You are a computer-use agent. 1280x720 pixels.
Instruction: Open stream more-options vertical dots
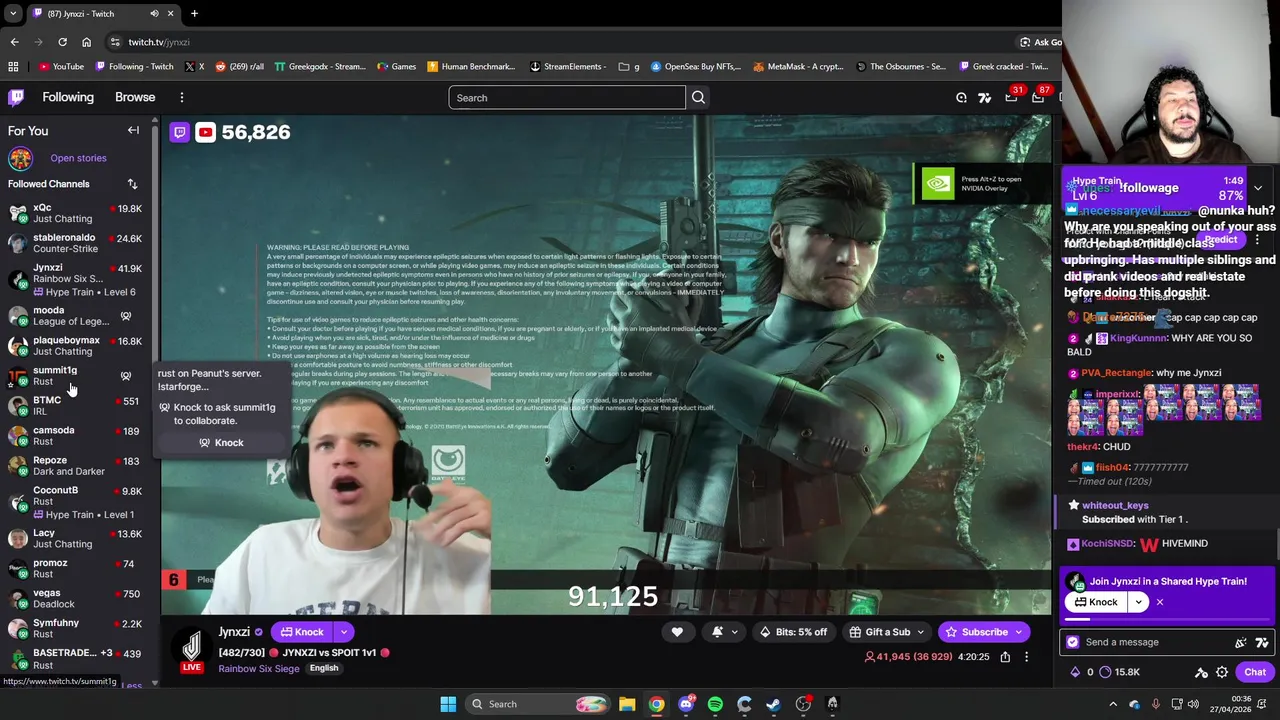1026,657
